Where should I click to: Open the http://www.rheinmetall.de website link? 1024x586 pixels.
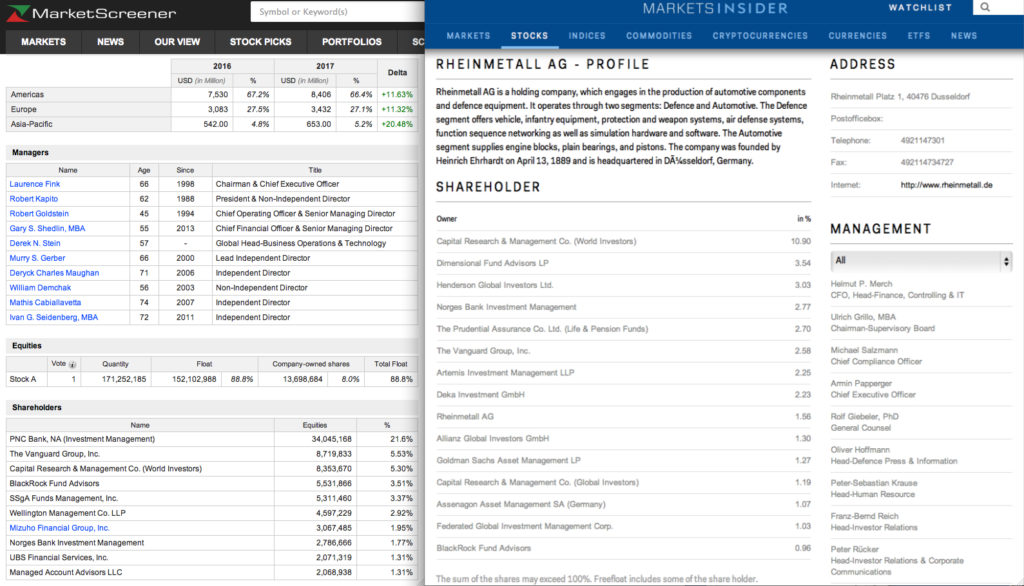tap(946, 185)
